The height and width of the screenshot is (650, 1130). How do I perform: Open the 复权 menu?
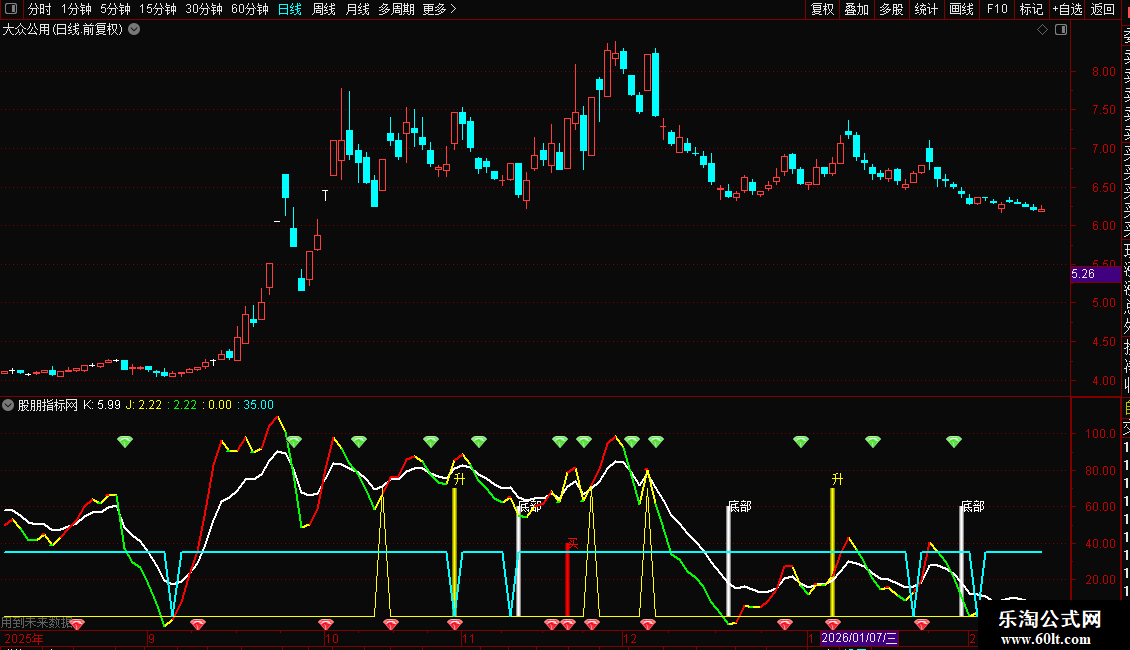pos(822,9)
